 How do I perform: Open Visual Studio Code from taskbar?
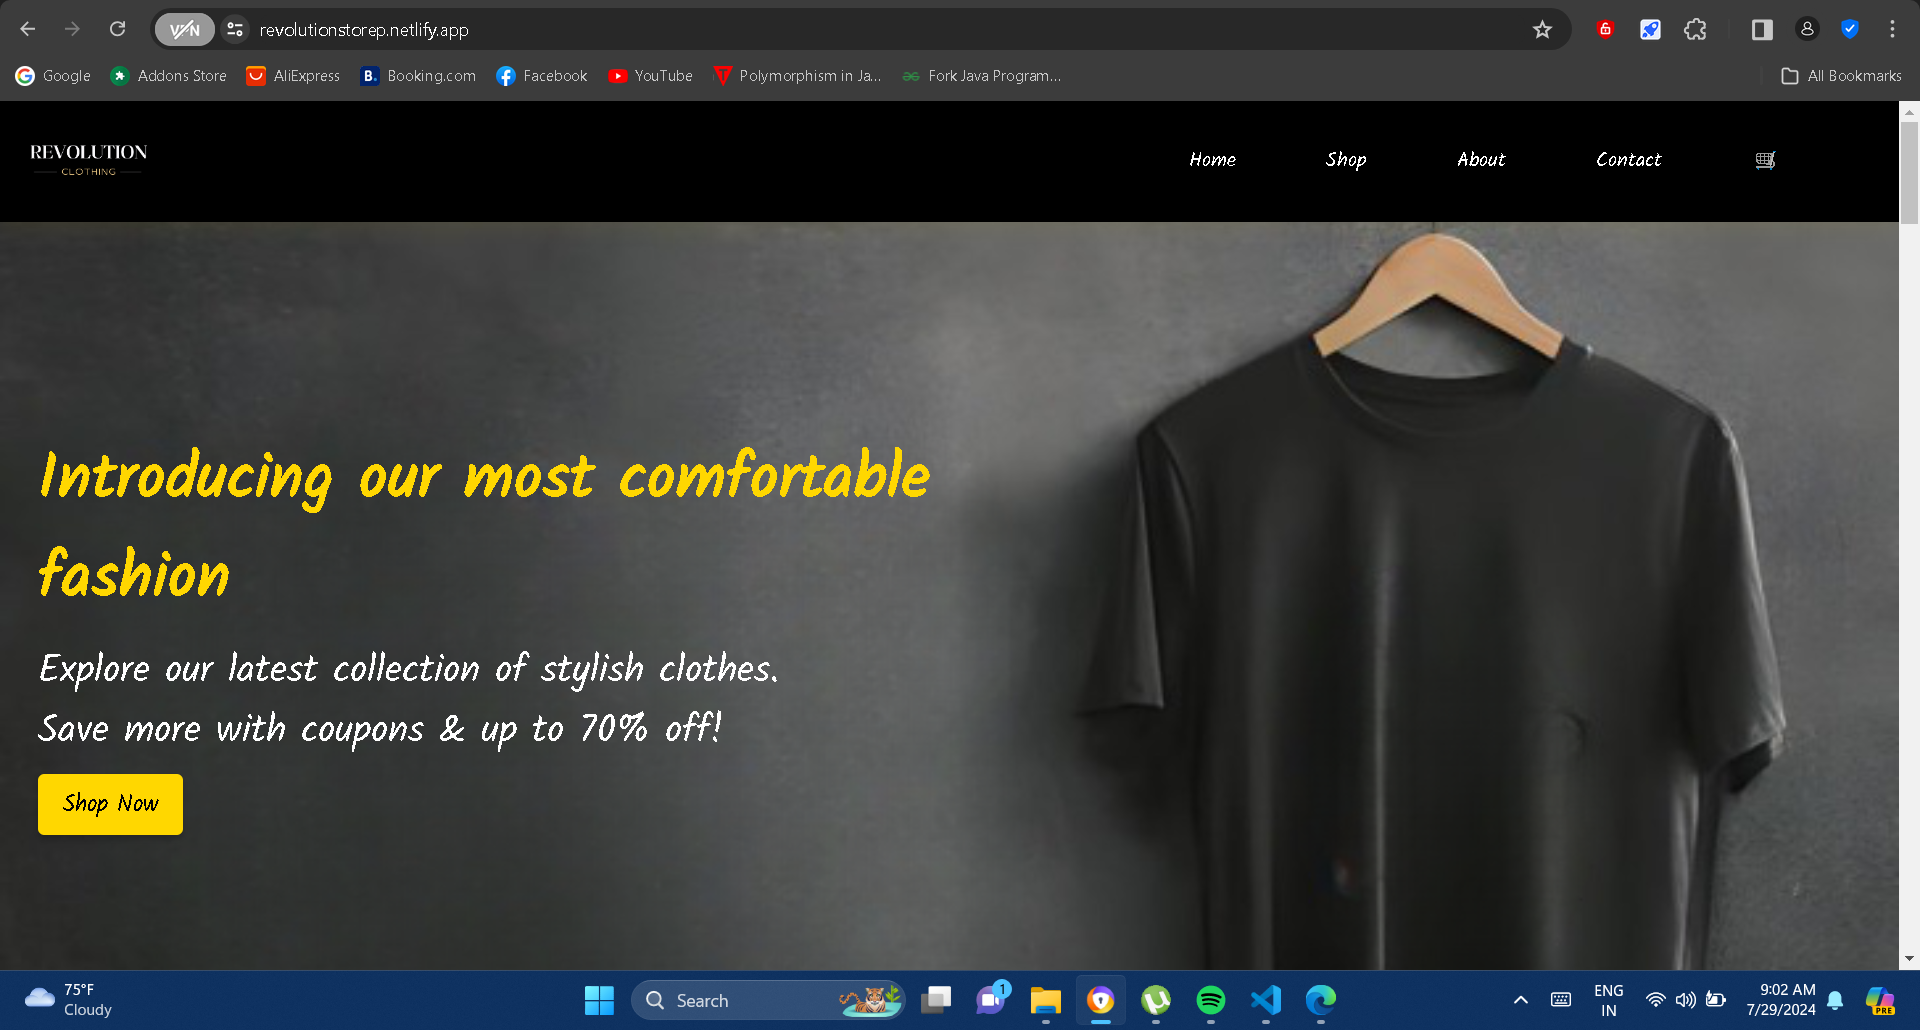tap(1266, 1000)
